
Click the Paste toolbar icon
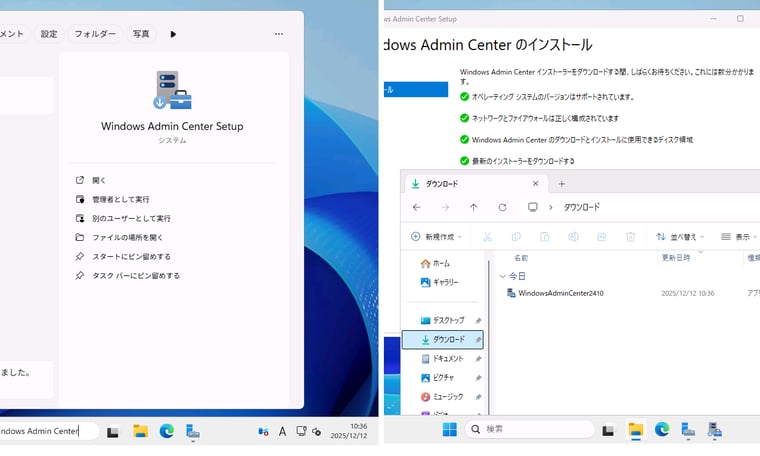pos(544,236)
